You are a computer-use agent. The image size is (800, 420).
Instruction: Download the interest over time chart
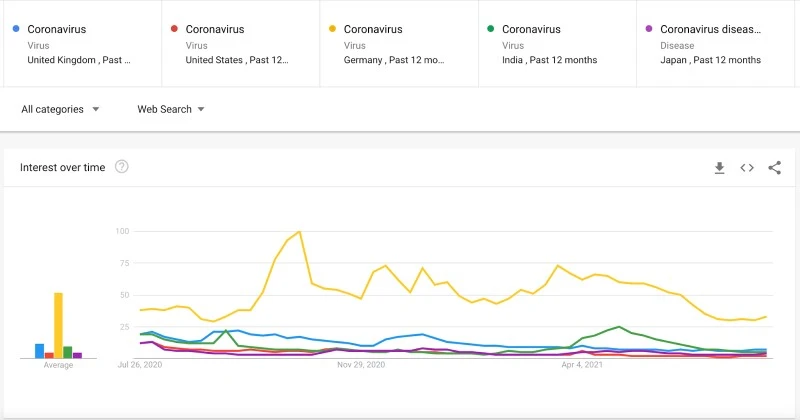click(719, 168)
